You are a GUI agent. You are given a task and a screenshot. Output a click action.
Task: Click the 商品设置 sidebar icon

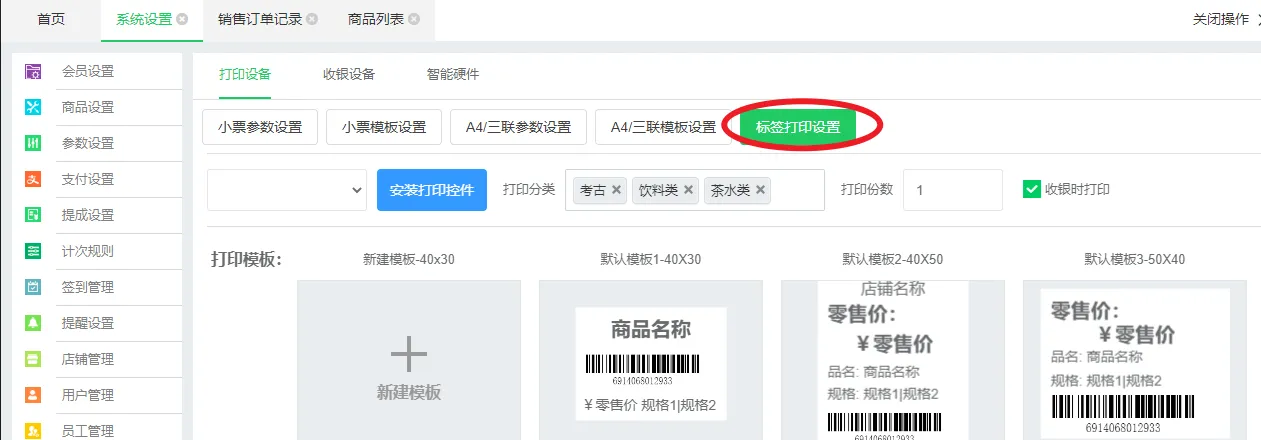[x=33, y=108]
